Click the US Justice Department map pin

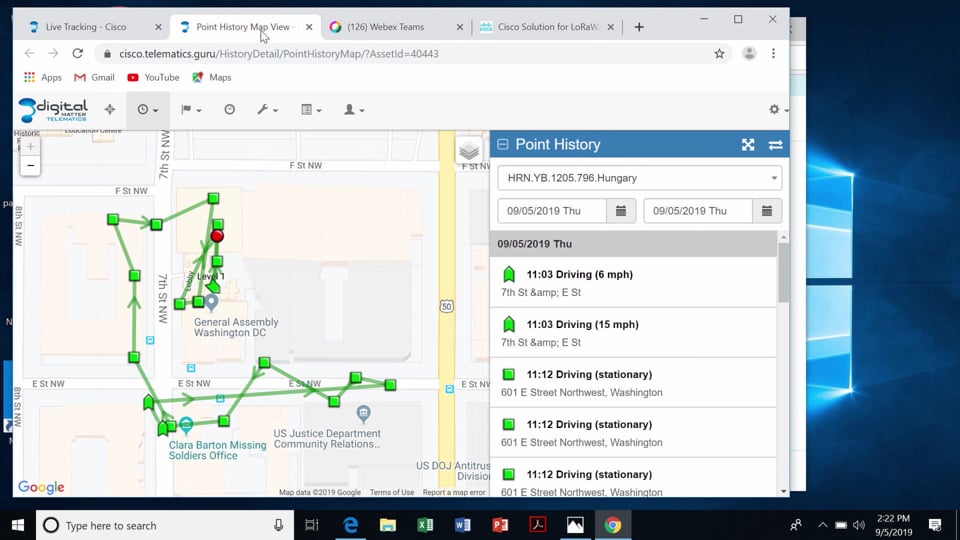[x=364, y=414]
